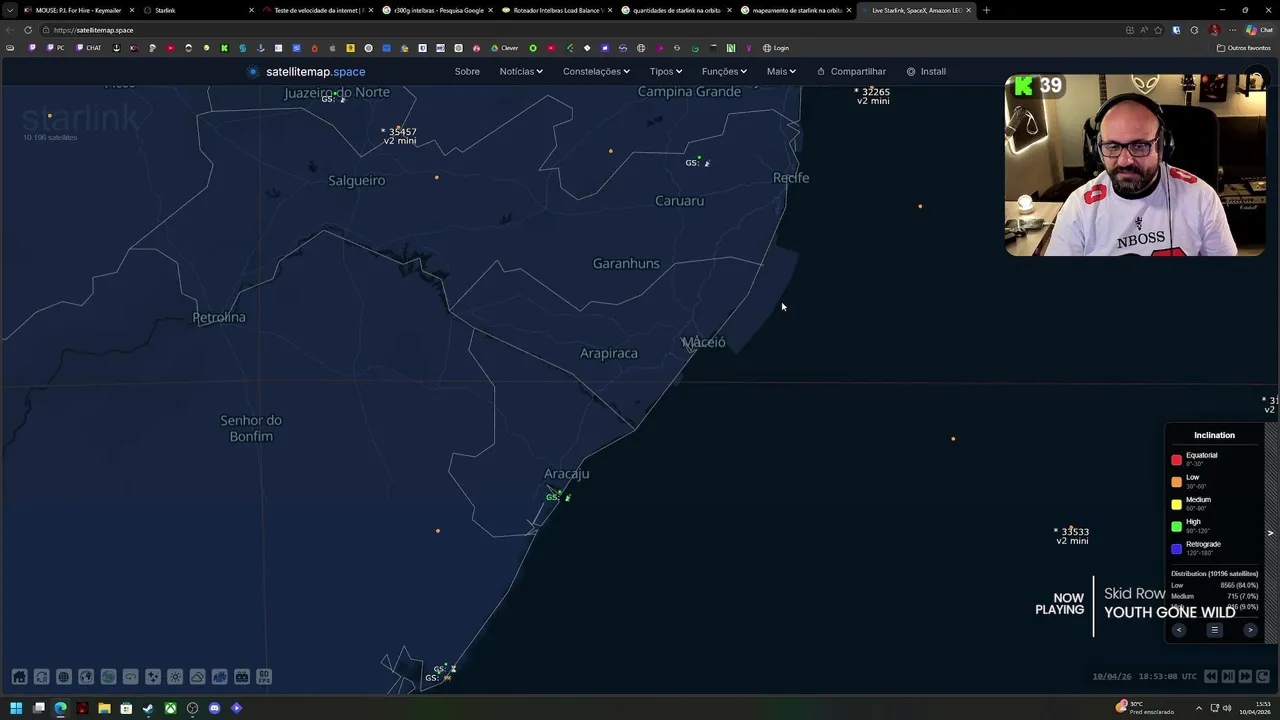Expand the Mais dropdown

point(781,72)
